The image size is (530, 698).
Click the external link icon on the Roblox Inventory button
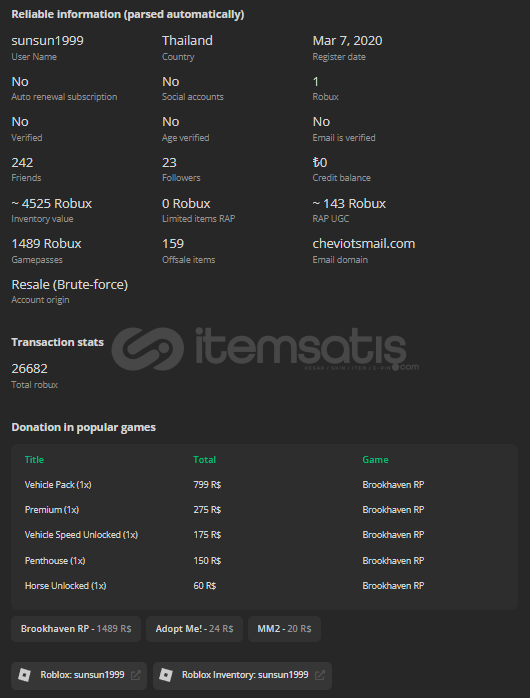pos(320,675)
